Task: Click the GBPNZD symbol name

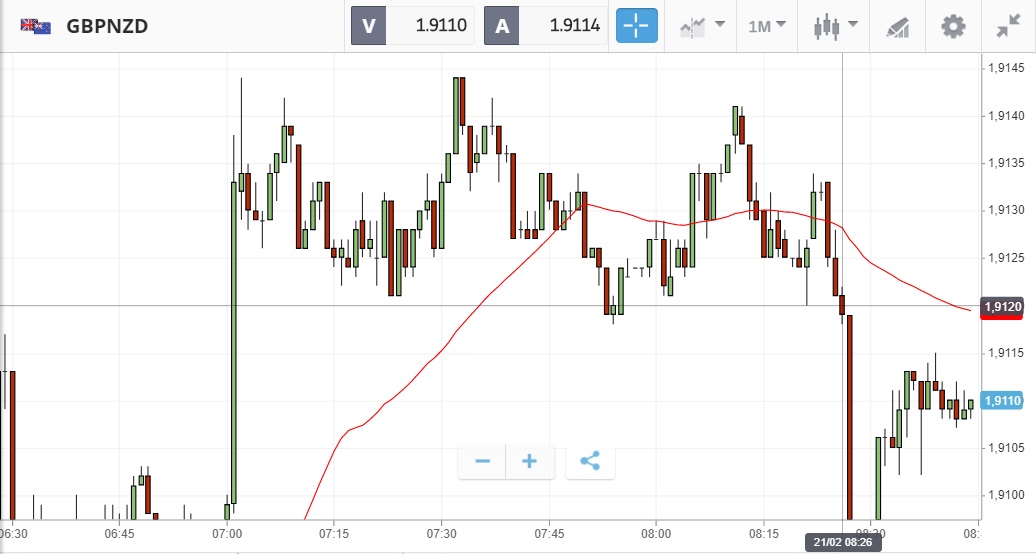Action: pyautogui.click(x=107, y=26)
